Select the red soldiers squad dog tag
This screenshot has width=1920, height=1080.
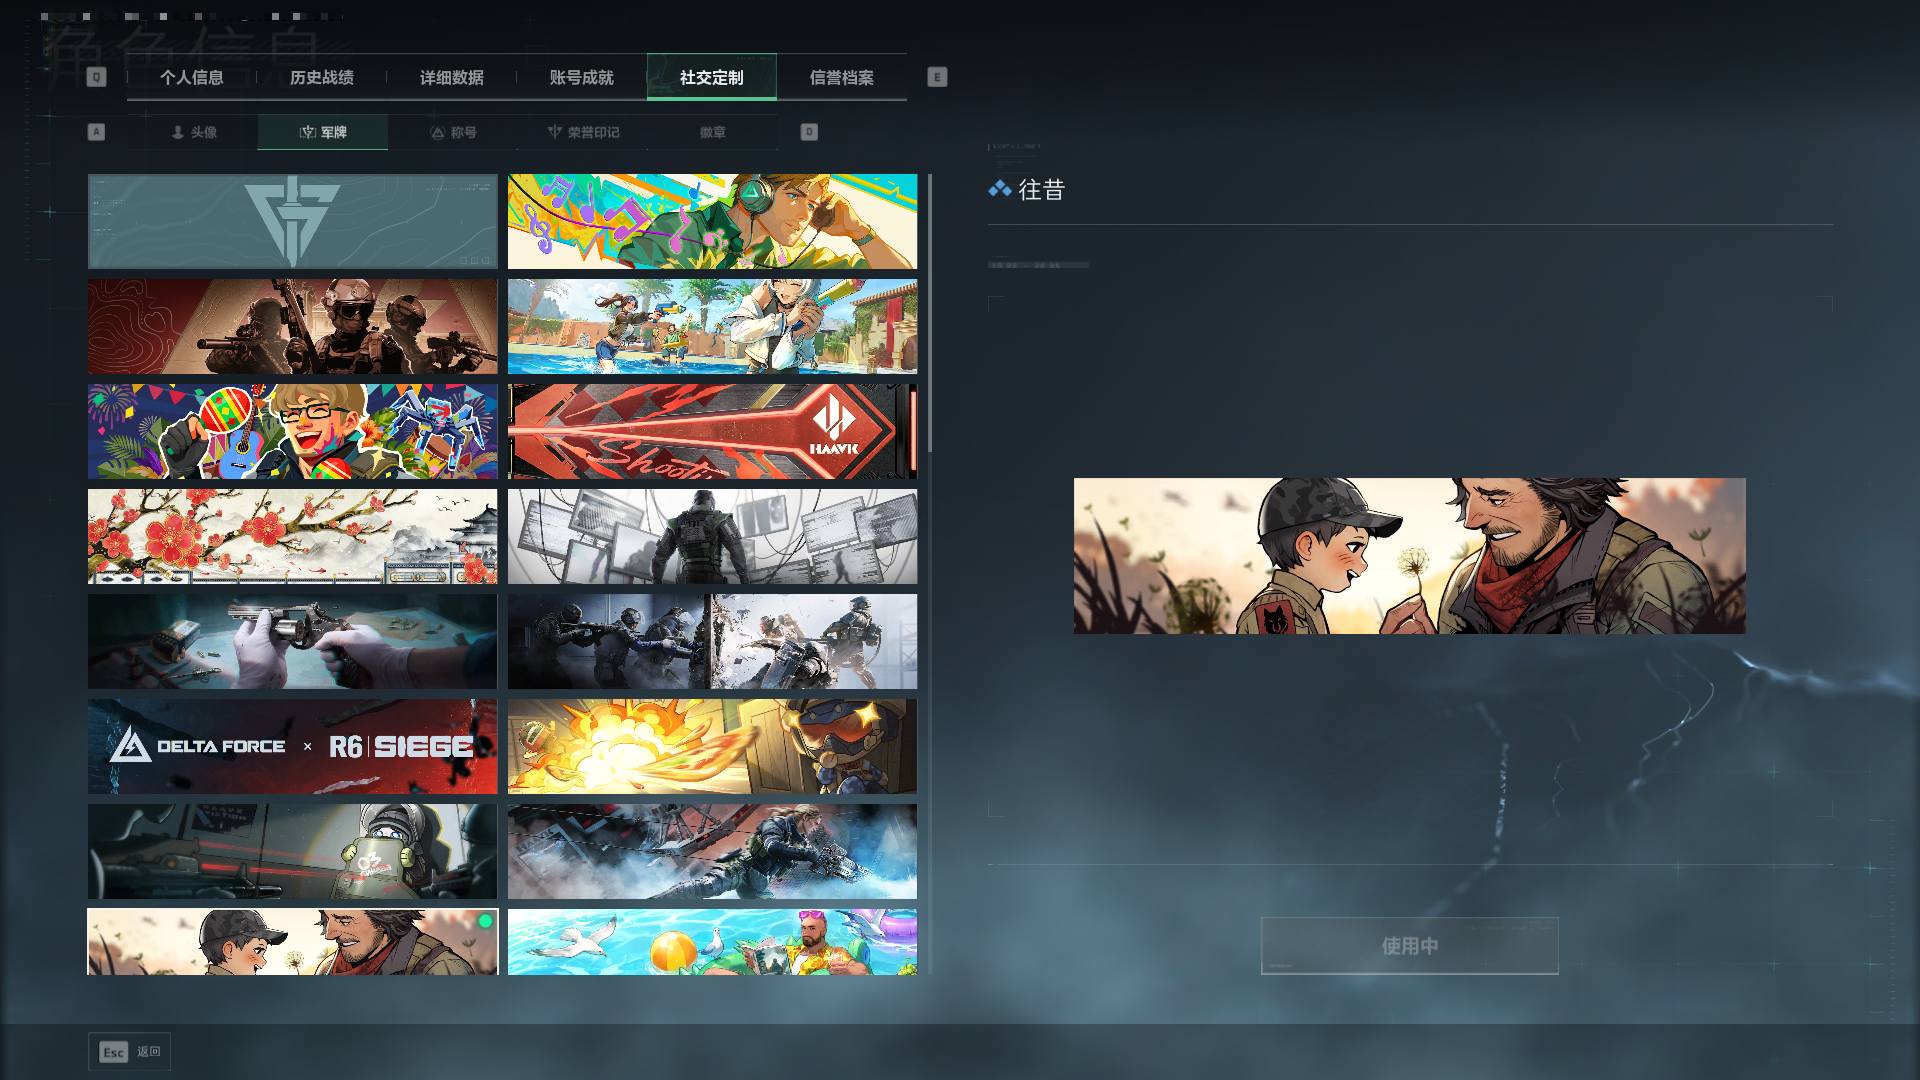pyautogui.click(x=292, y=327)
